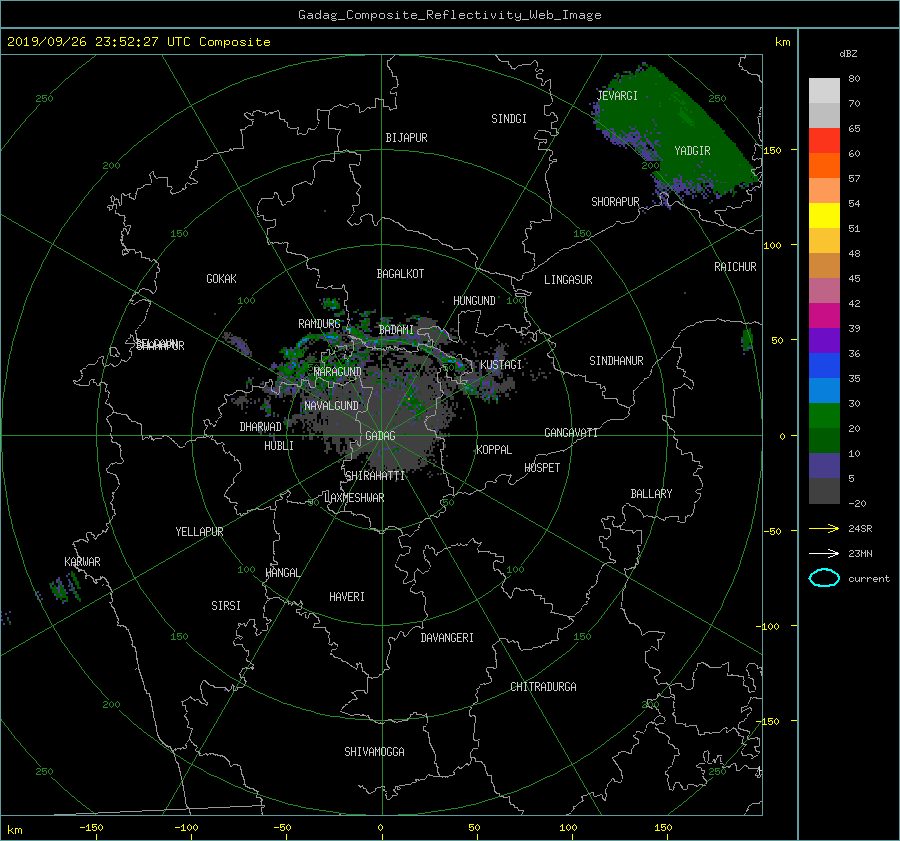Select the green 30 dBZ color swatch
Screen dimensions: 900x841
824,416
